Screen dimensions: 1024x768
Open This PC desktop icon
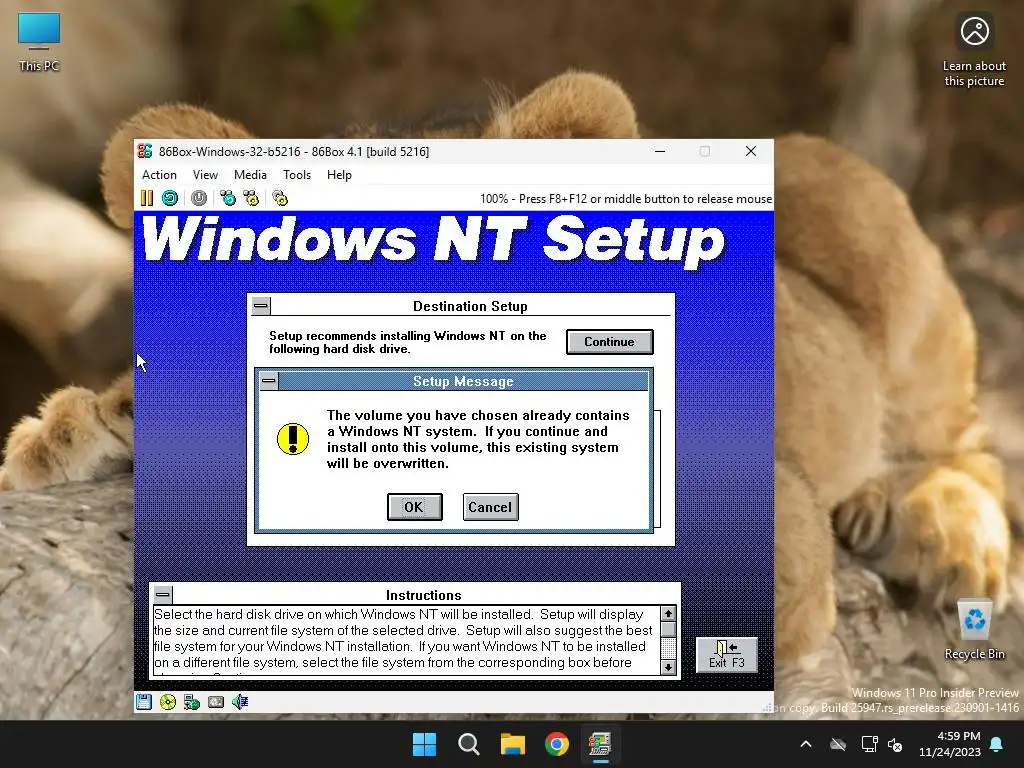pos(39,42)
